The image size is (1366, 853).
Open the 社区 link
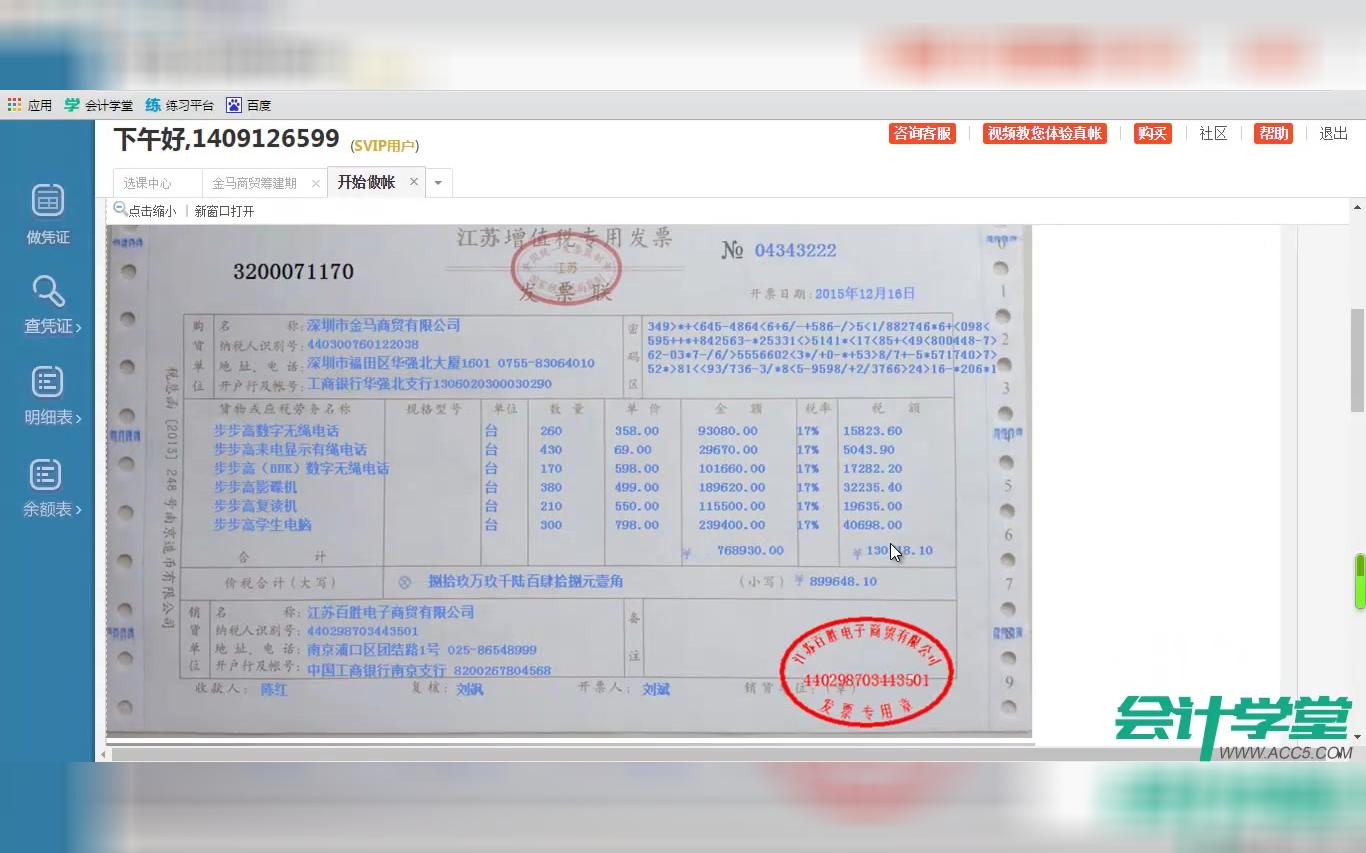click(1213, 133)
